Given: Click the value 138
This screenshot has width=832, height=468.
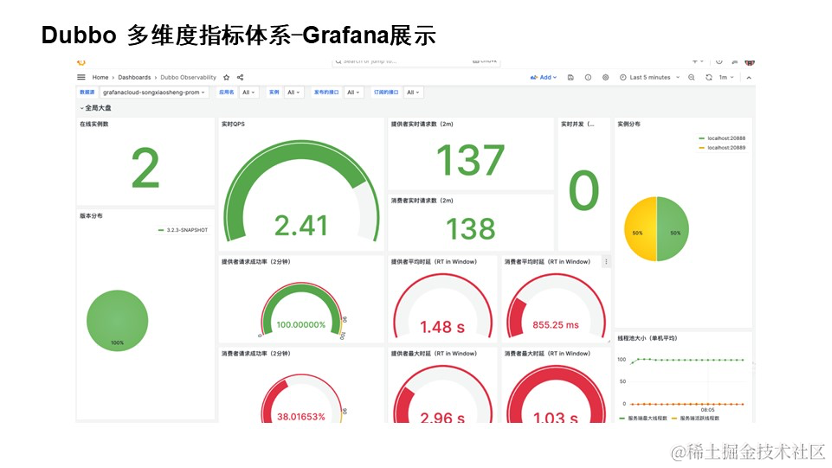Looking at the screenshot, I should tap(470, 229).
